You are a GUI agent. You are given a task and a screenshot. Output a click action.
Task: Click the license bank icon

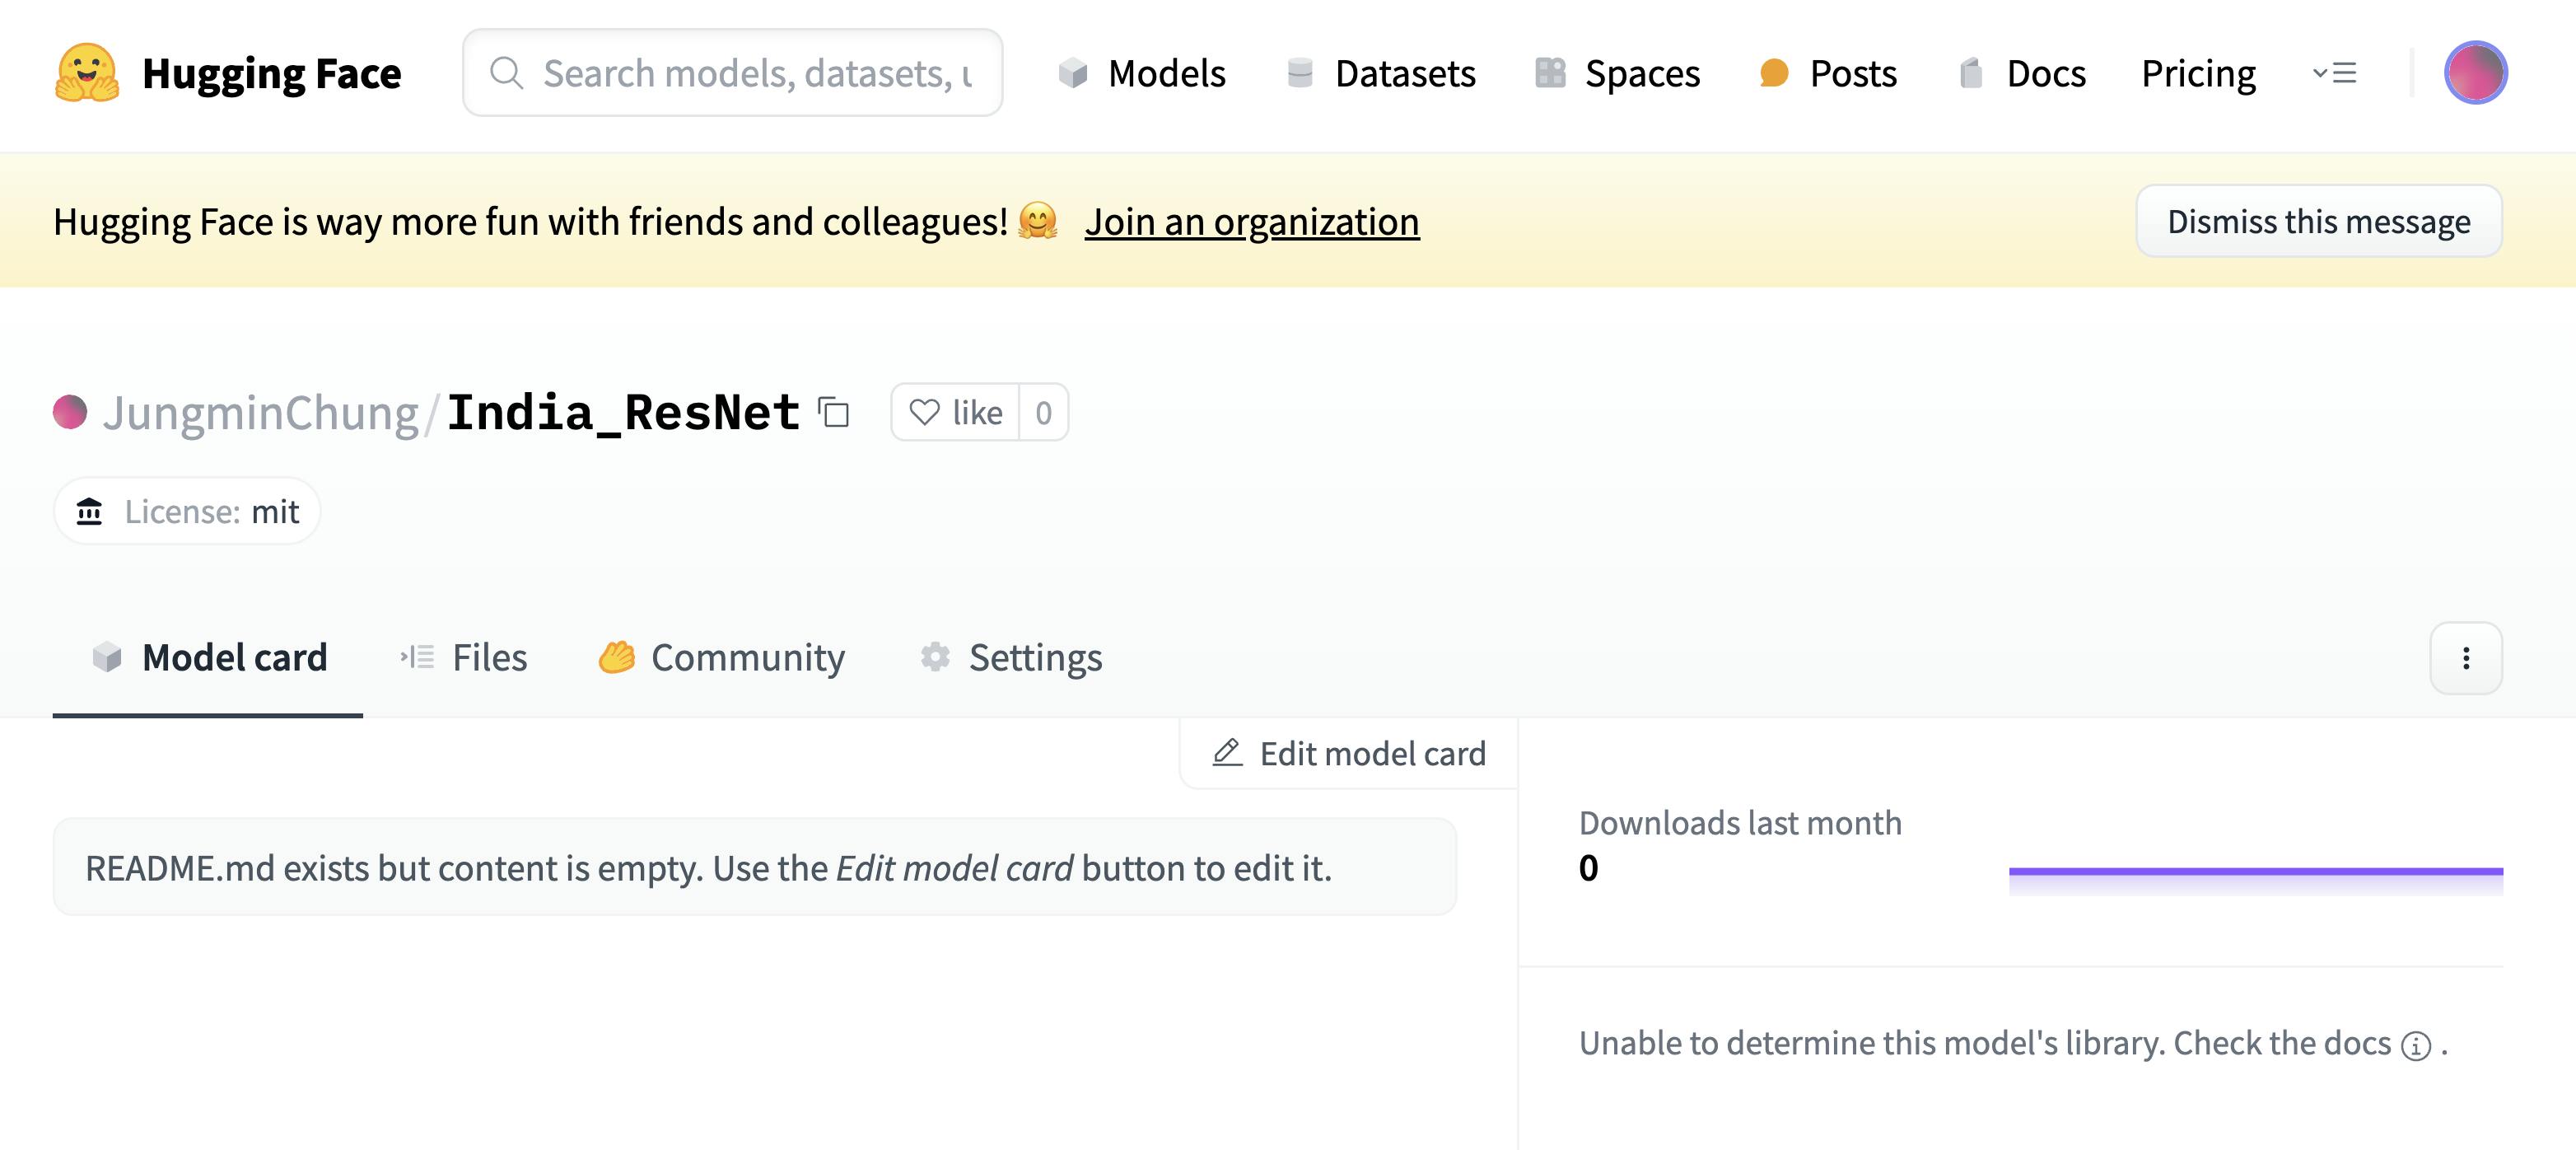pyautogui.click(x=90, y=511)
